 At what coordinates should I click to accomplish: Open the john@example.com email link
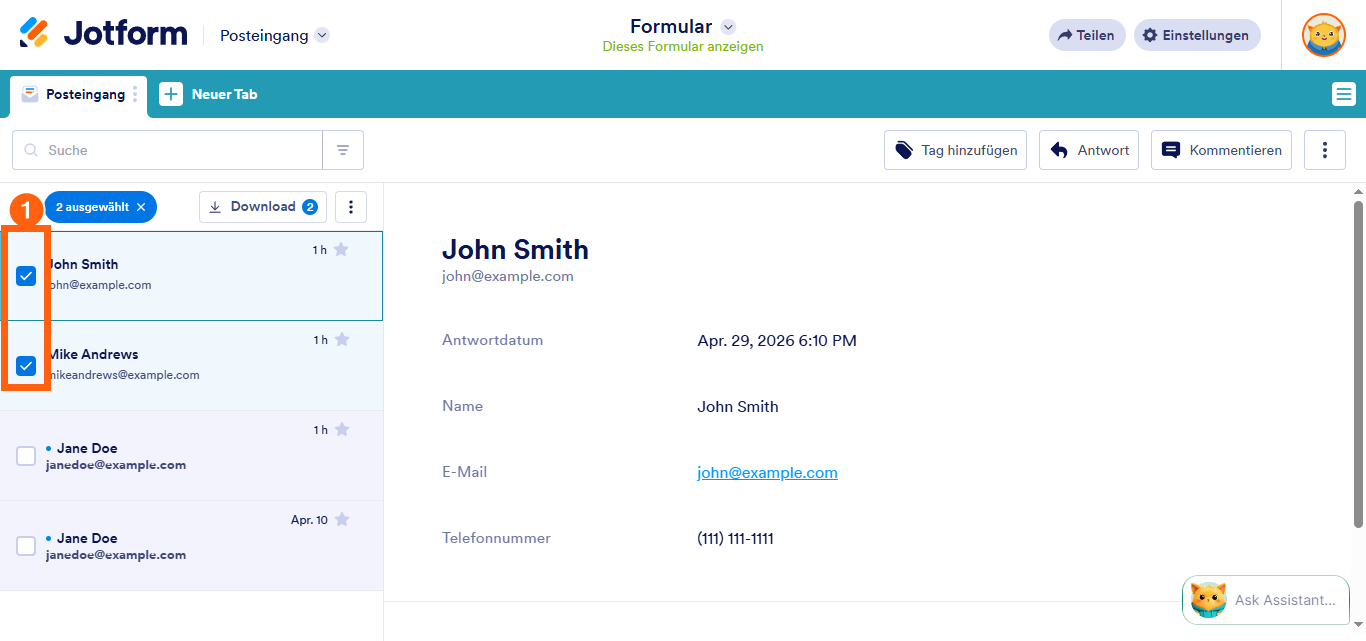(767, 473)
